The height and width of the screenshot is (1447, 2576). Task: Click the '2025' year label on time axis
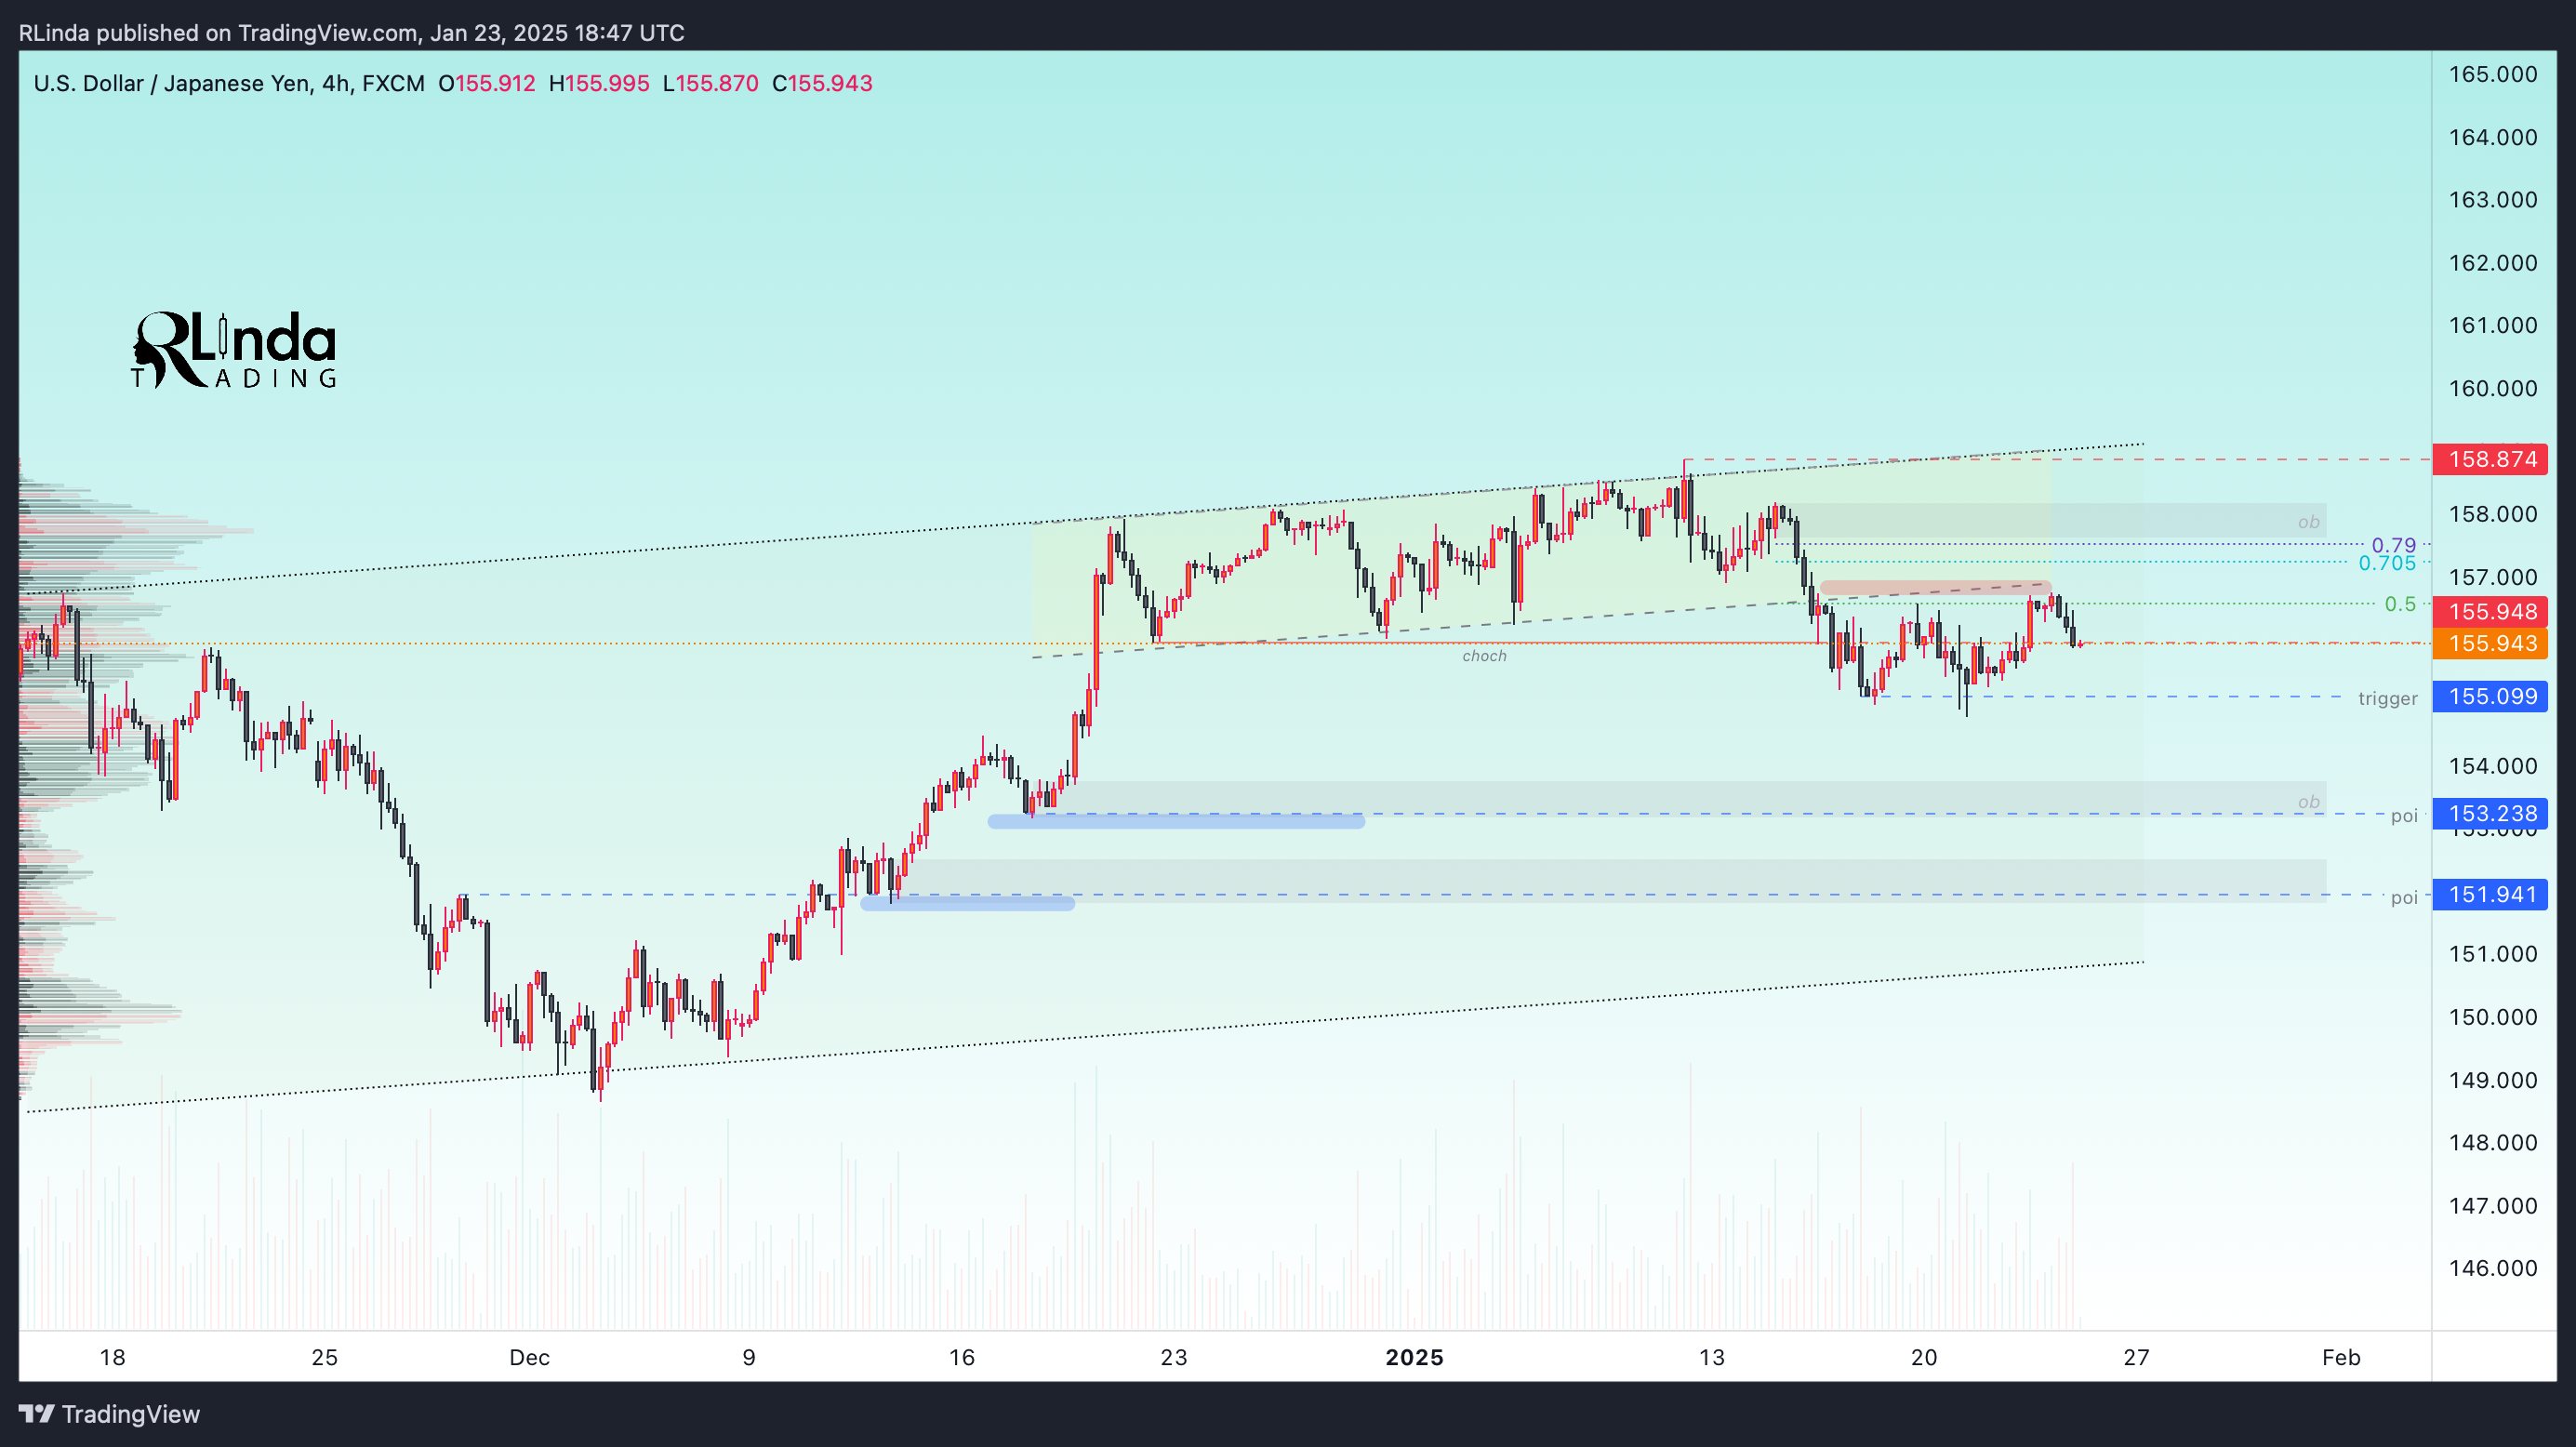(x=1414, y=1357)
